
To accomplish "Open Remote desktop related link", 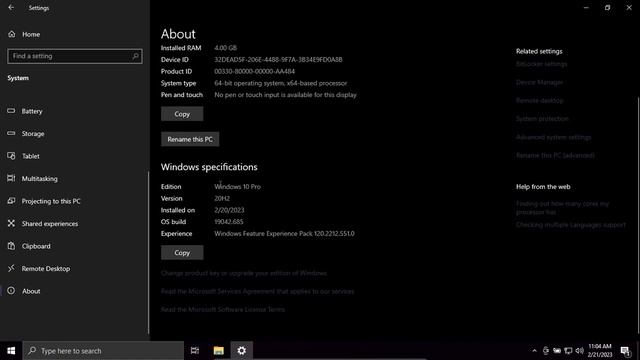I will point(540,100).
